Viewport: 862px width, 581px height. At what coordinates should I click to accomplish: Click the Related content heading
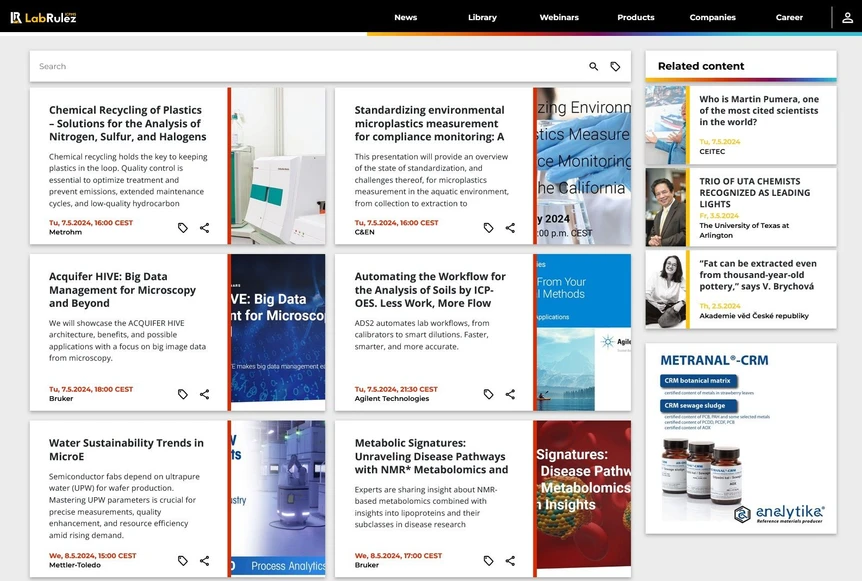(x=701, y=66)
